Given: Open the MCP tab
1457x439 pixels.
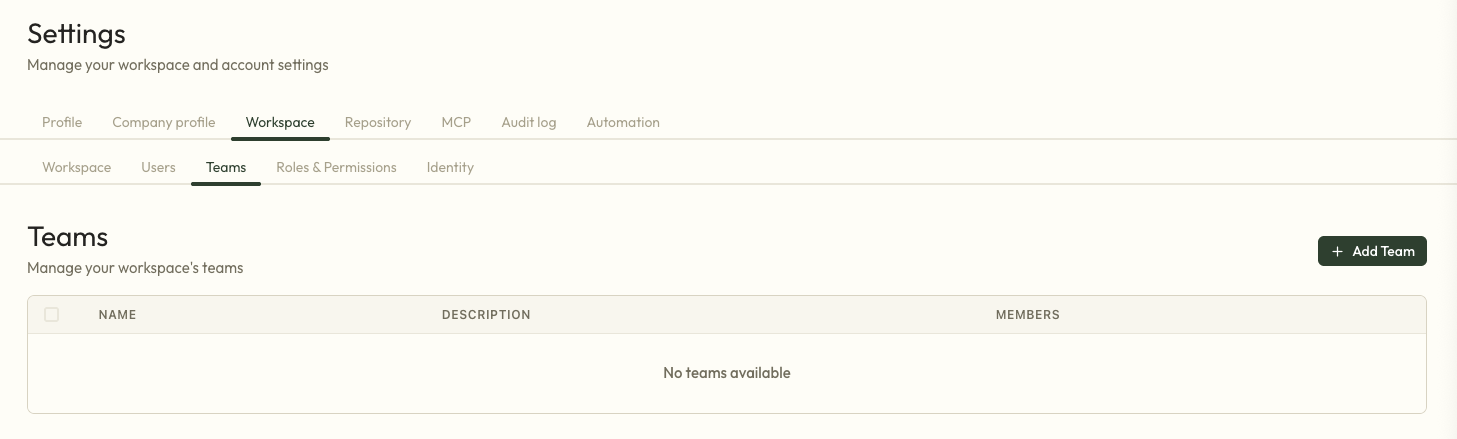Looking at the screenshot, I should [456, 122].
